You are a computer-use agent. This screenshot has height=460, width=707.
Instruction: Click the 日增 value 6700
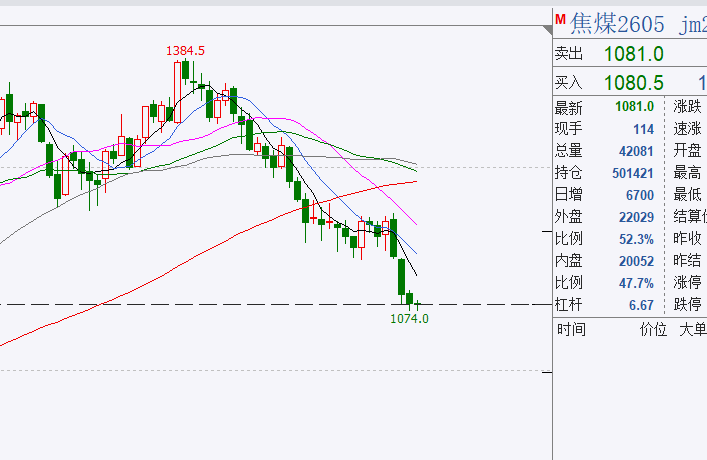click(x=640, y=195)
